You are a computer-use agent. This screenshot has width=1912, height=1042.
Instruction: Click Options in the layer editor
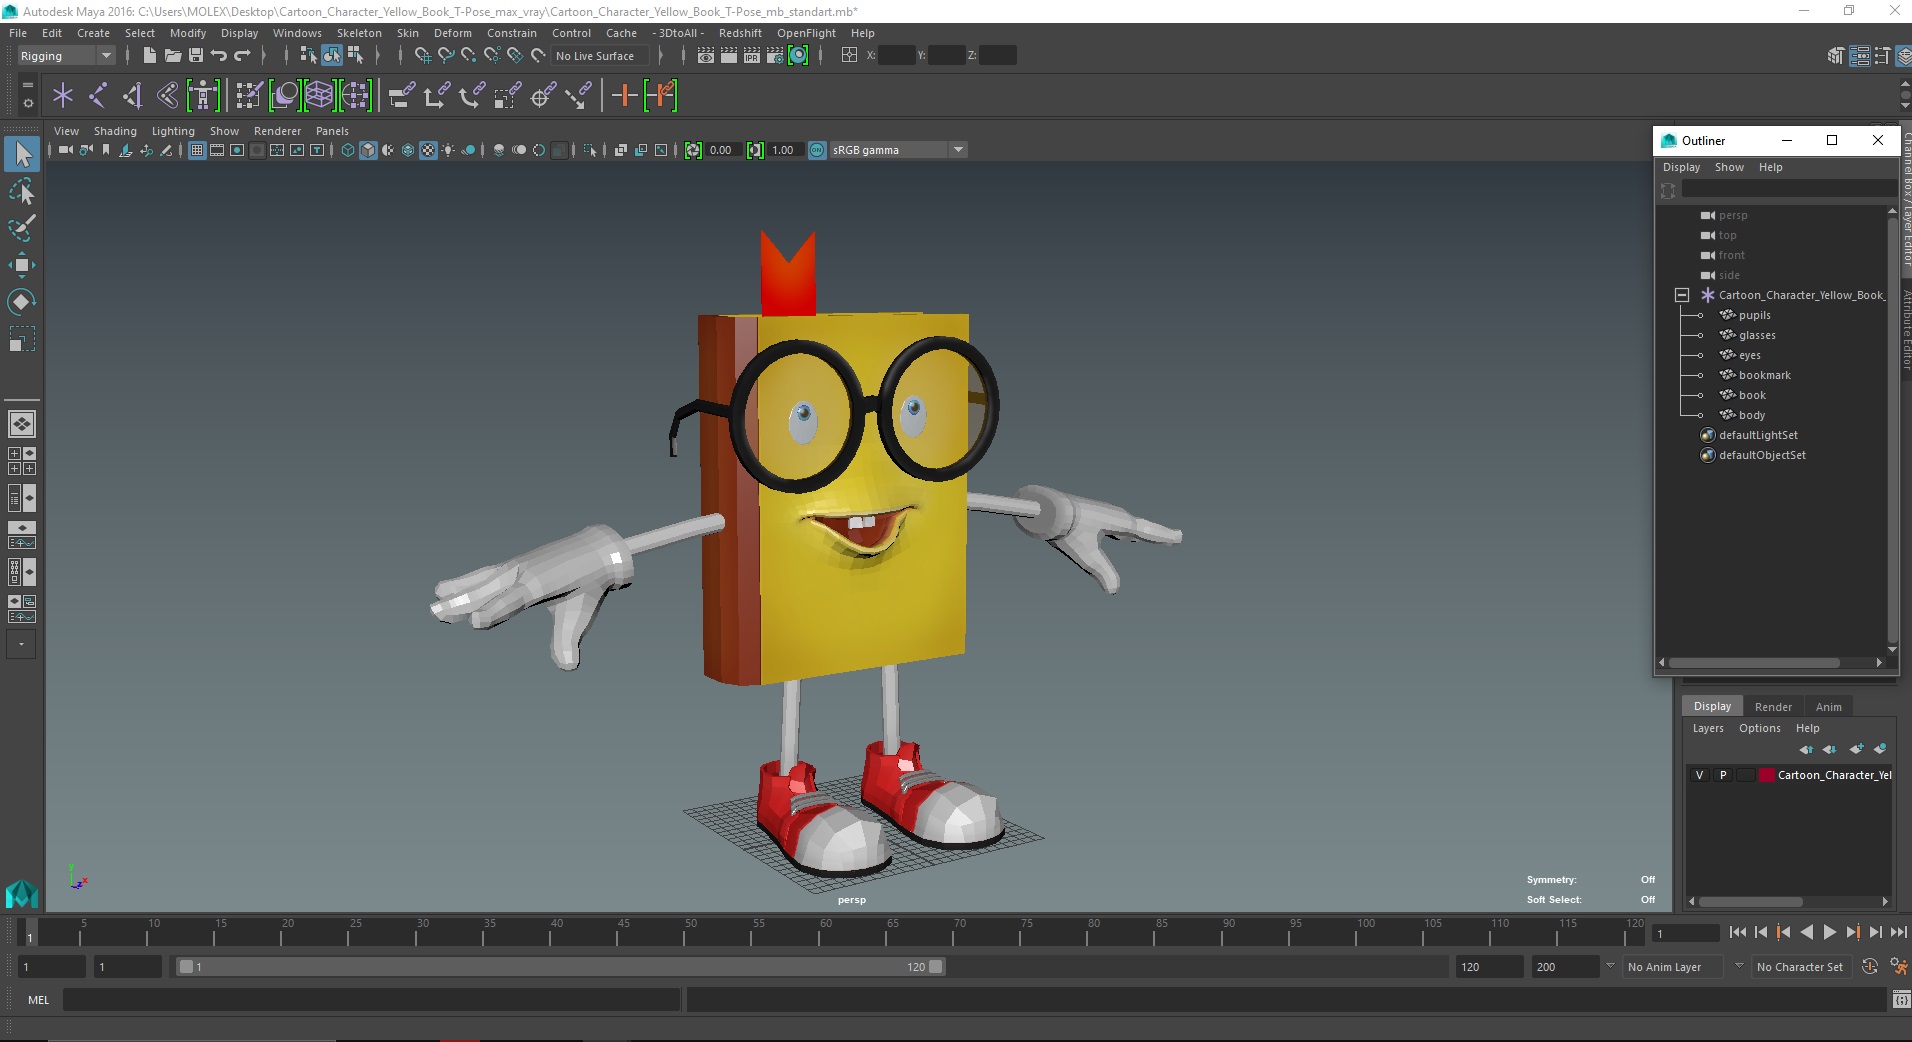click(1759, 728)
